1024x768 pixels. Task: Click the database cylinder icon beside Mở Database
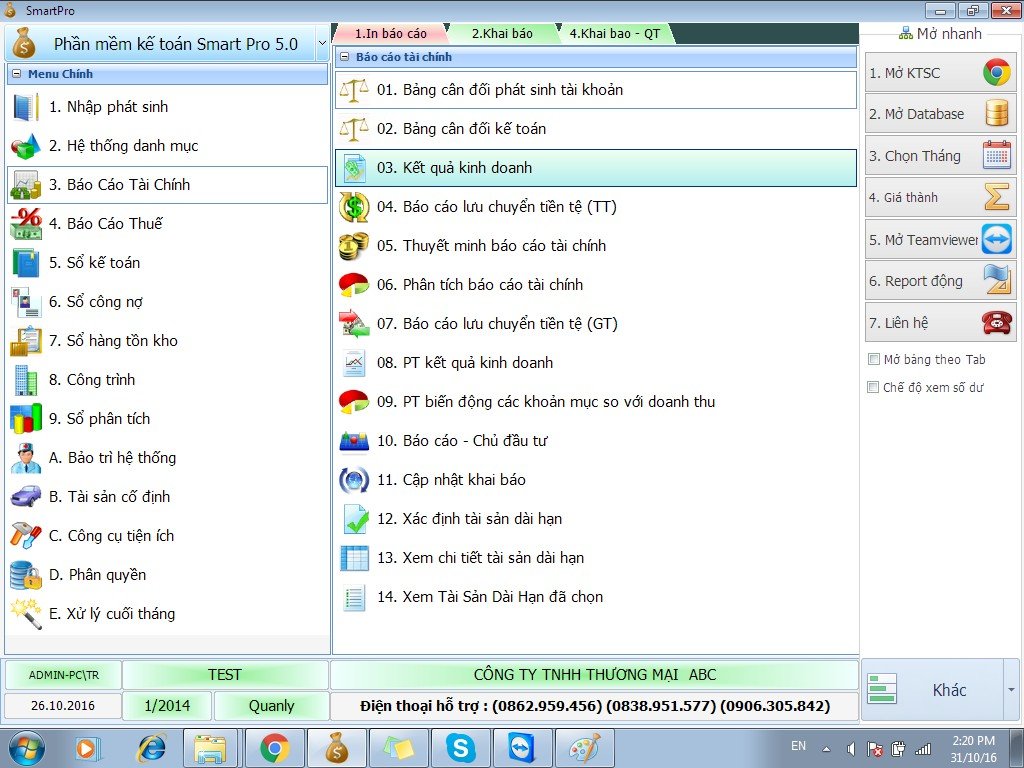(996, 114)
